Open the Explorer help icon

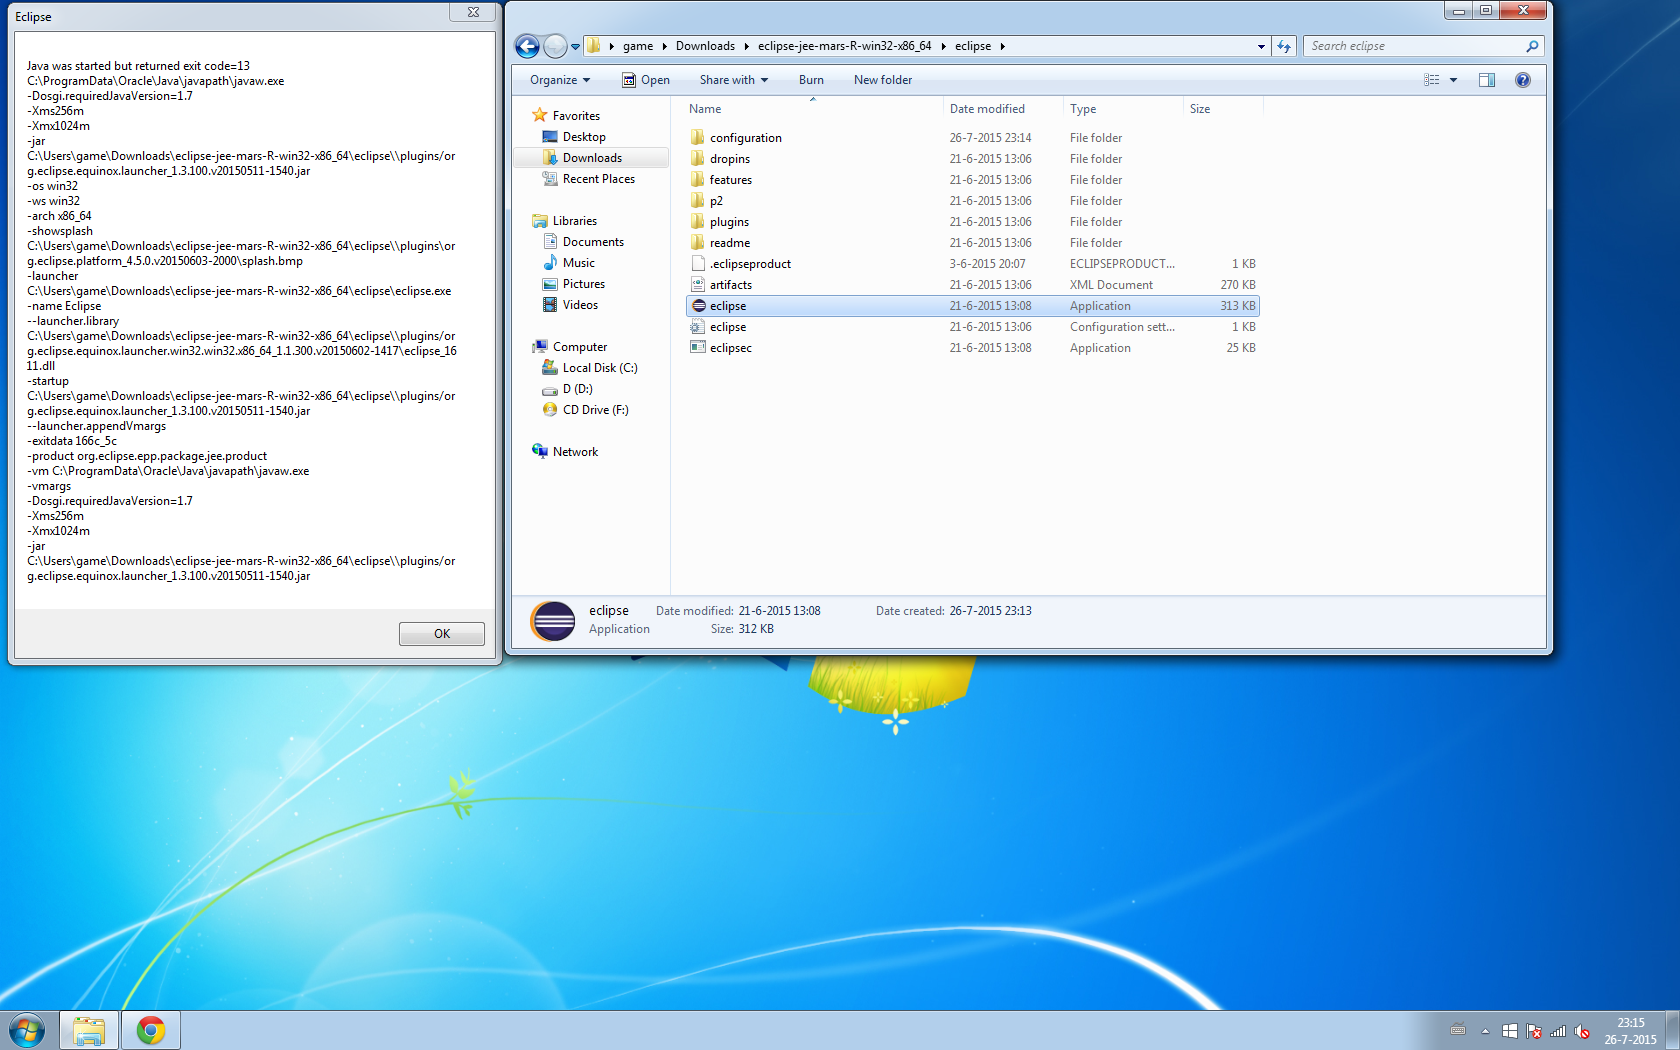[1522, 80]
